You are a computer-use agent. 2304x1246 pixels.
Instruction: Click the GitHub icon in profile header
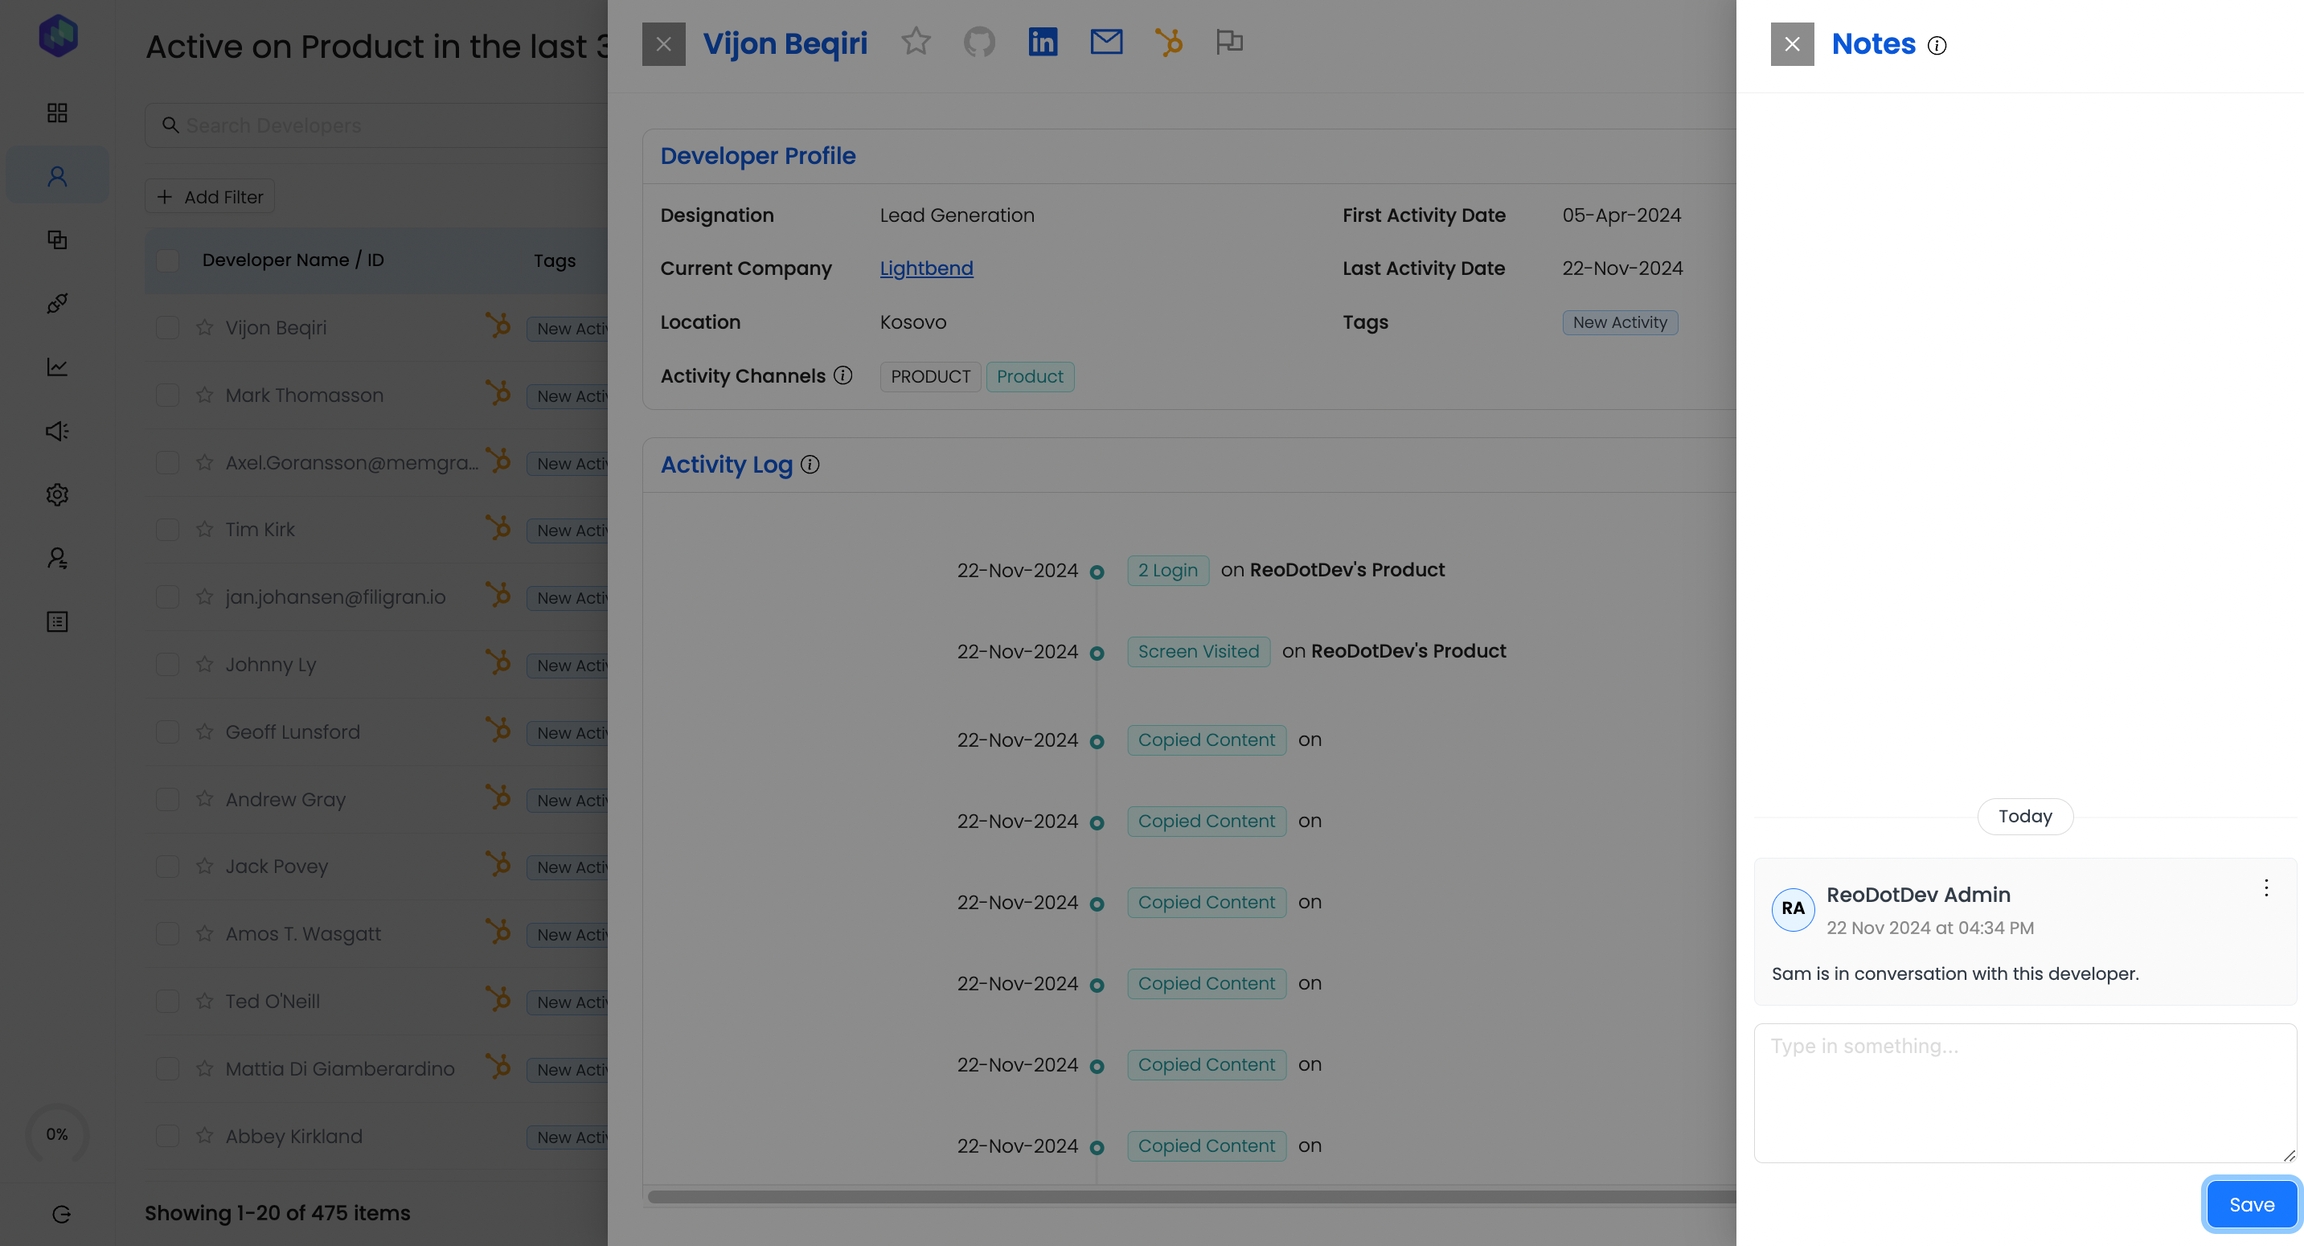pos(979,42)
